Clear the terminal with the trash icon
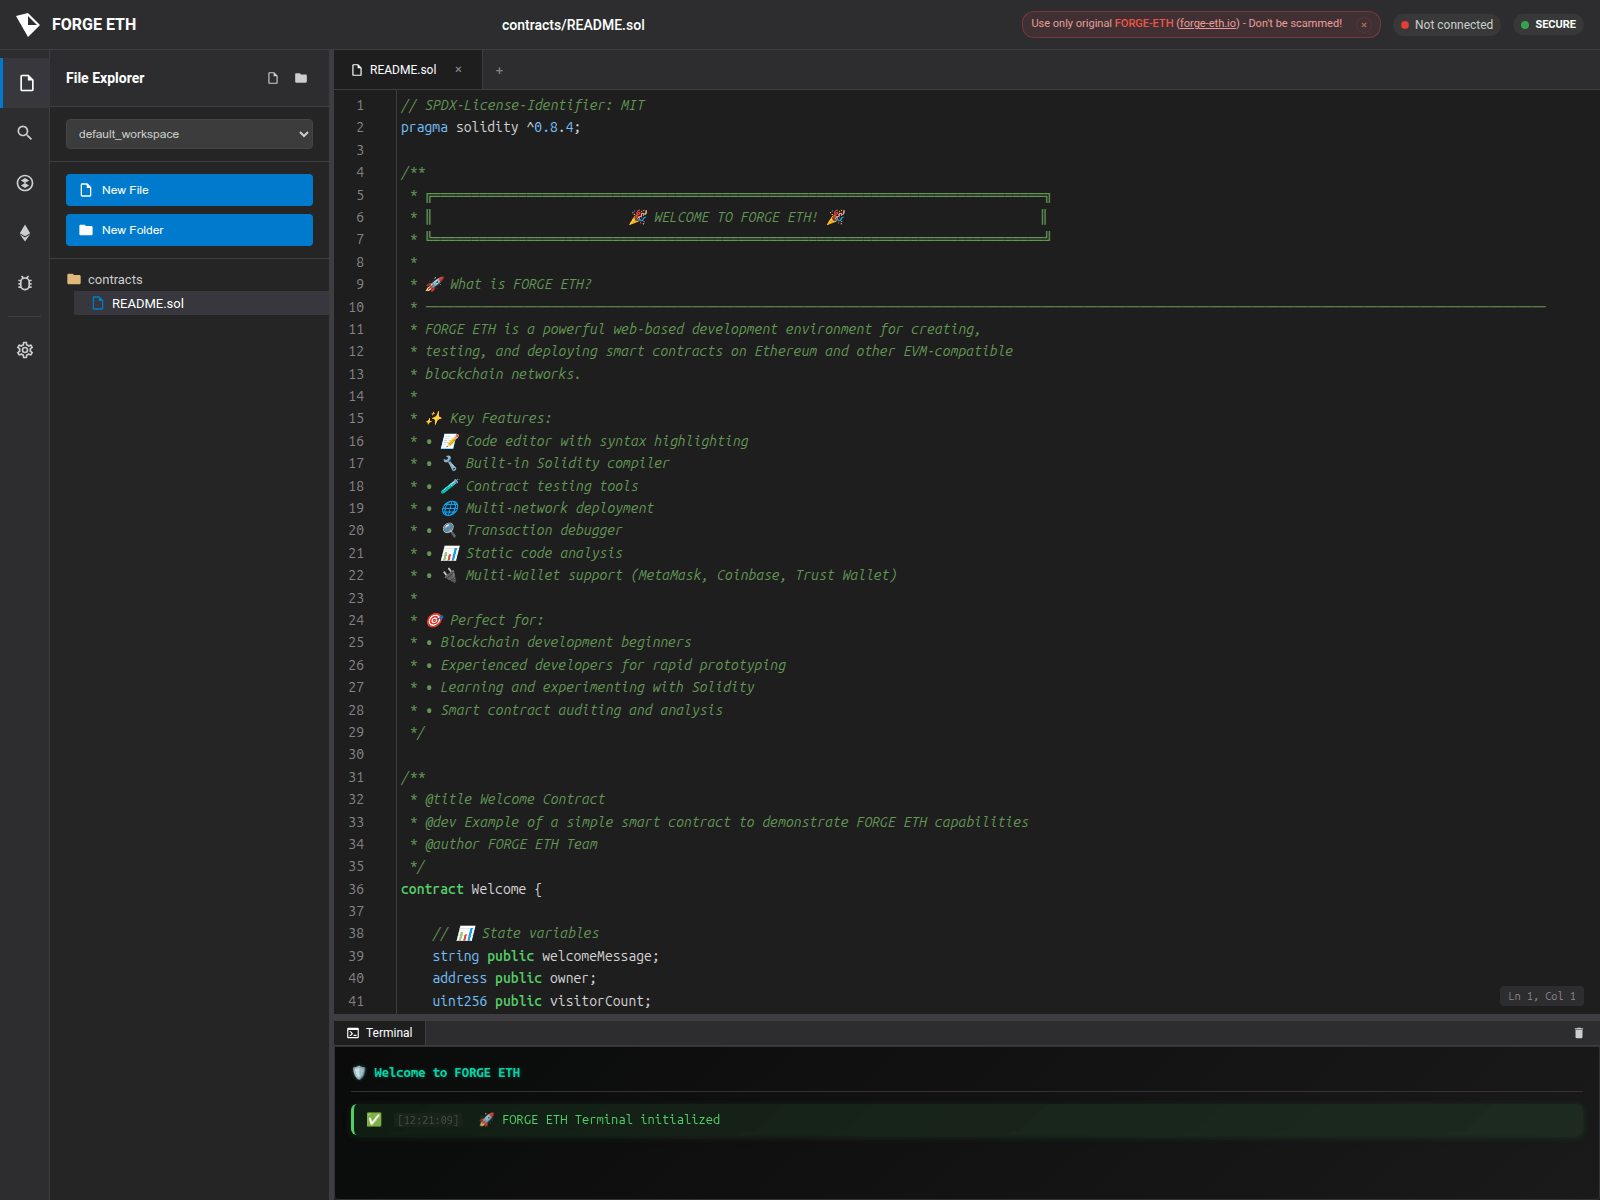This screenshot has width=1600, height=1200. [x=1578, y=1032]
